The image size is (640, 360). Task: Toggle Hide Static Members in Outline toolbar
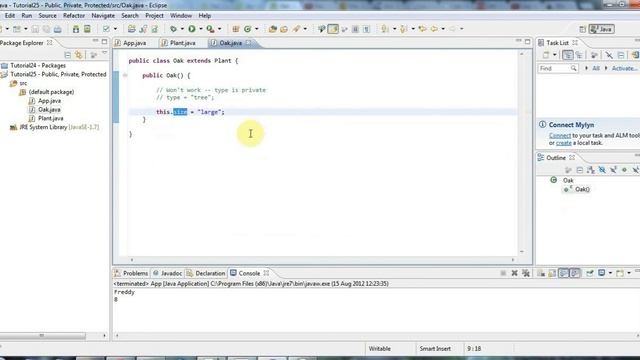pos(613,170)
